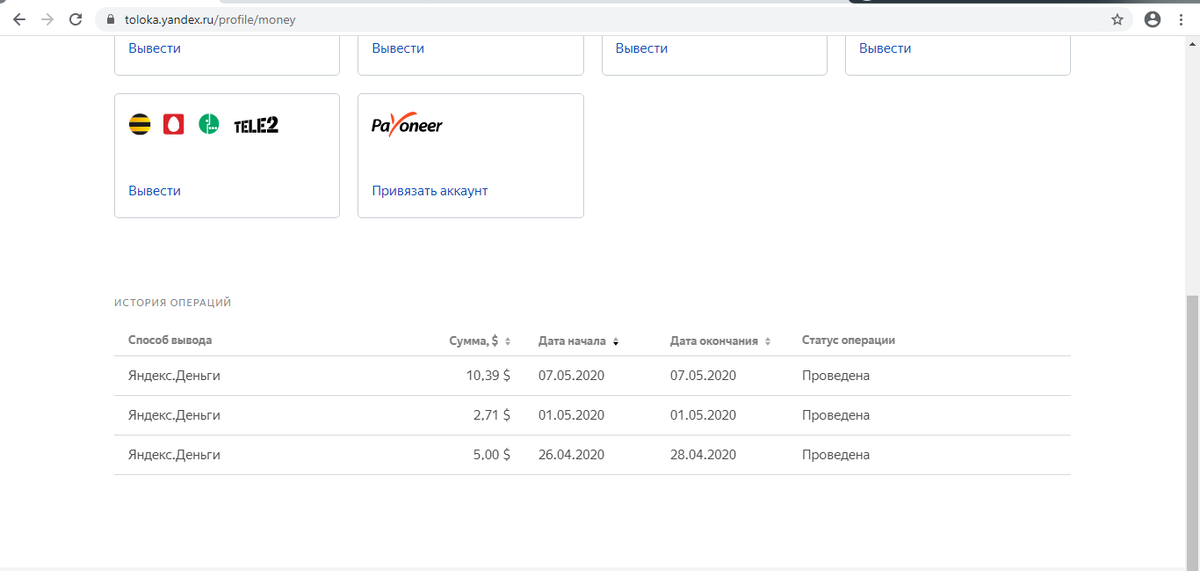Click Привязать аккаунт under Payoneer
The height and width of the screenshot is (571, 1200).
click(x=430, y=190)
